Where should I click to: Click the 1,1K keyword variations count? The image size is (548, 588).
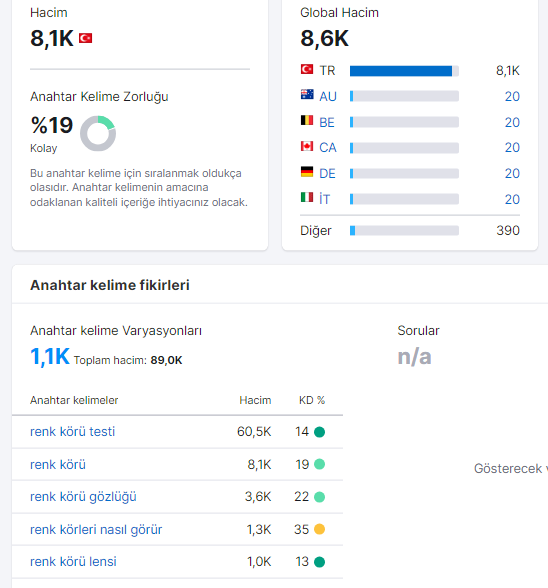pyautogui.click(x=50, y=357)
